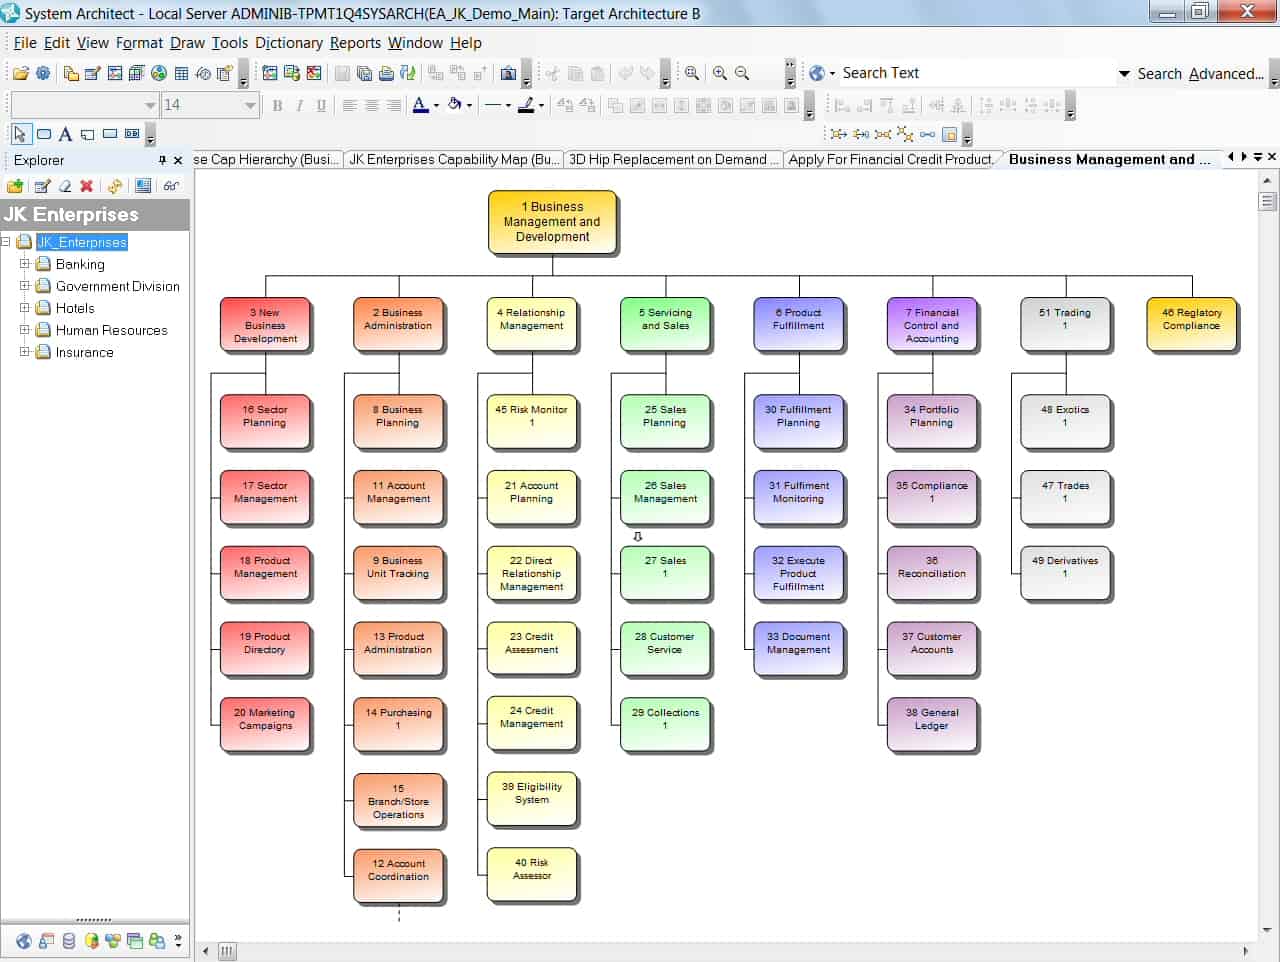
Task: Click the Advanced search link
Action: [1225, 73]
